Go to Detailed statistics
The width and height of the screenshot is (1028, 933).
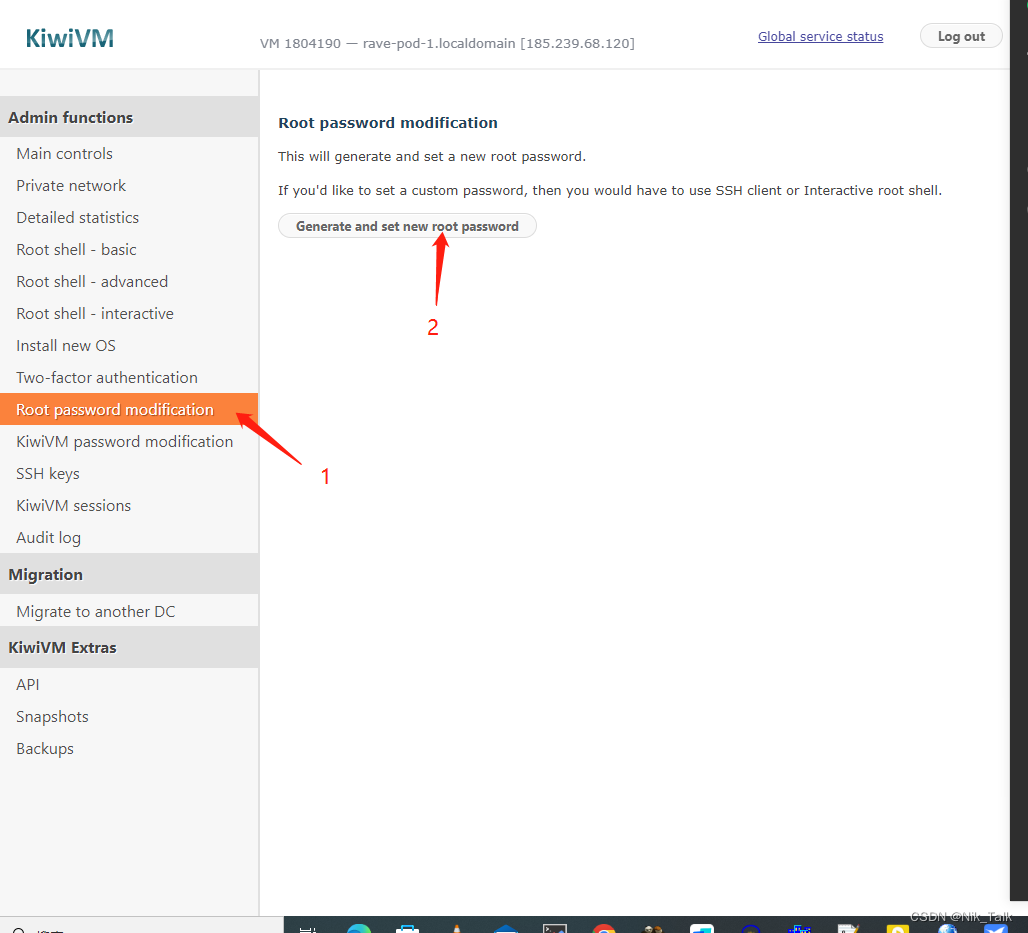pos(77,218)
